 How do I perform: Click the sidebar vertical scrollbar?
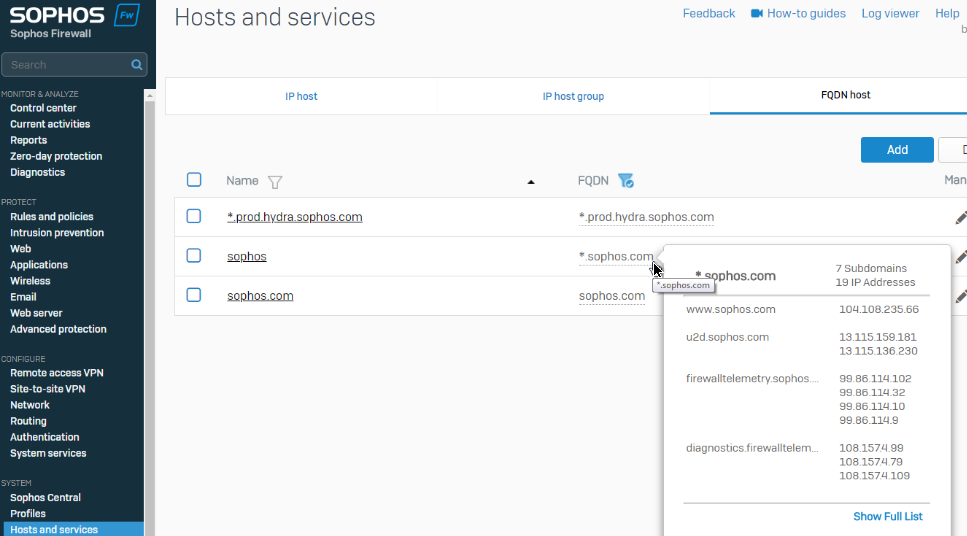149,311
